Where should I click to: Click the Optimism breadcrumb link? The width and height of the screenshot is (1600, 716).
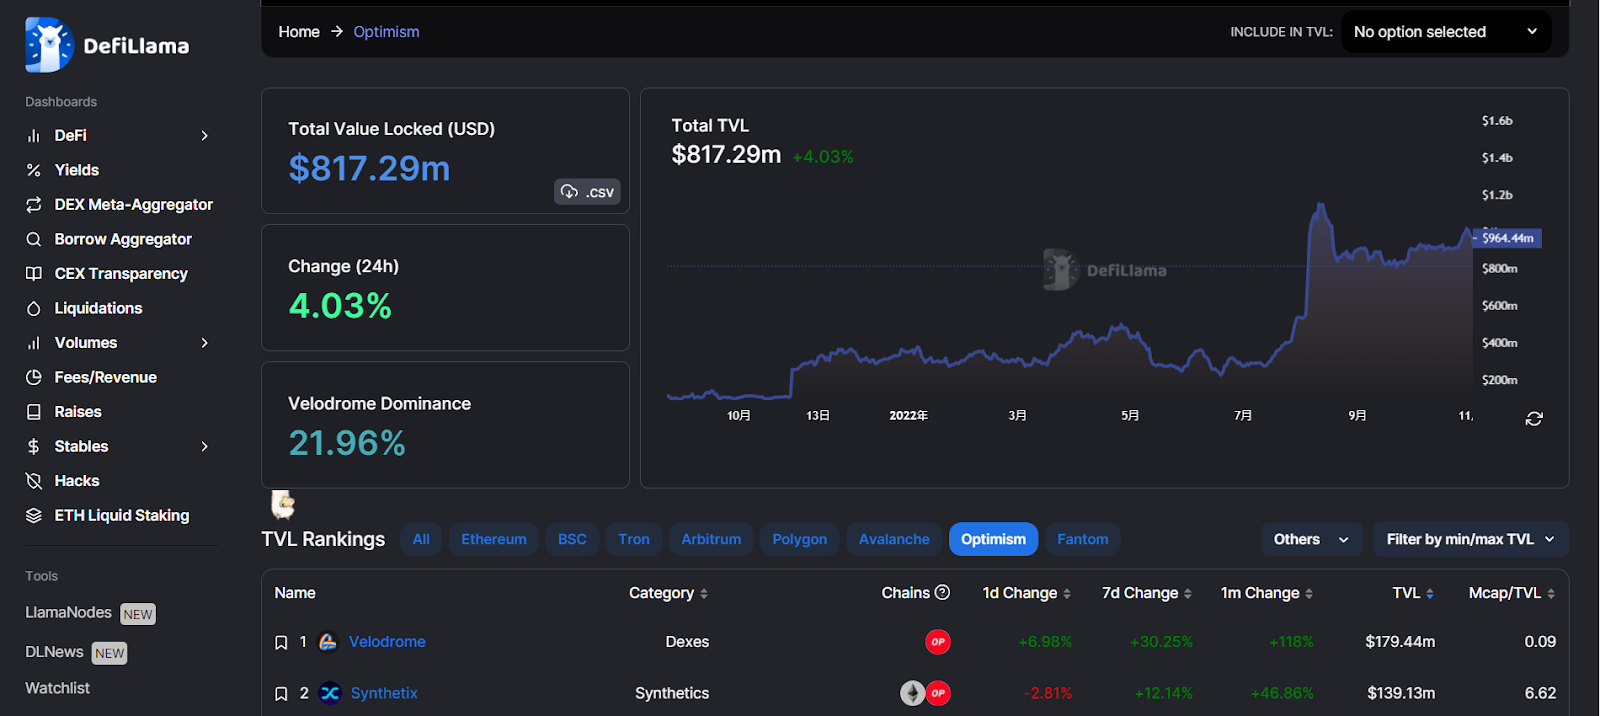pos(386,32)
